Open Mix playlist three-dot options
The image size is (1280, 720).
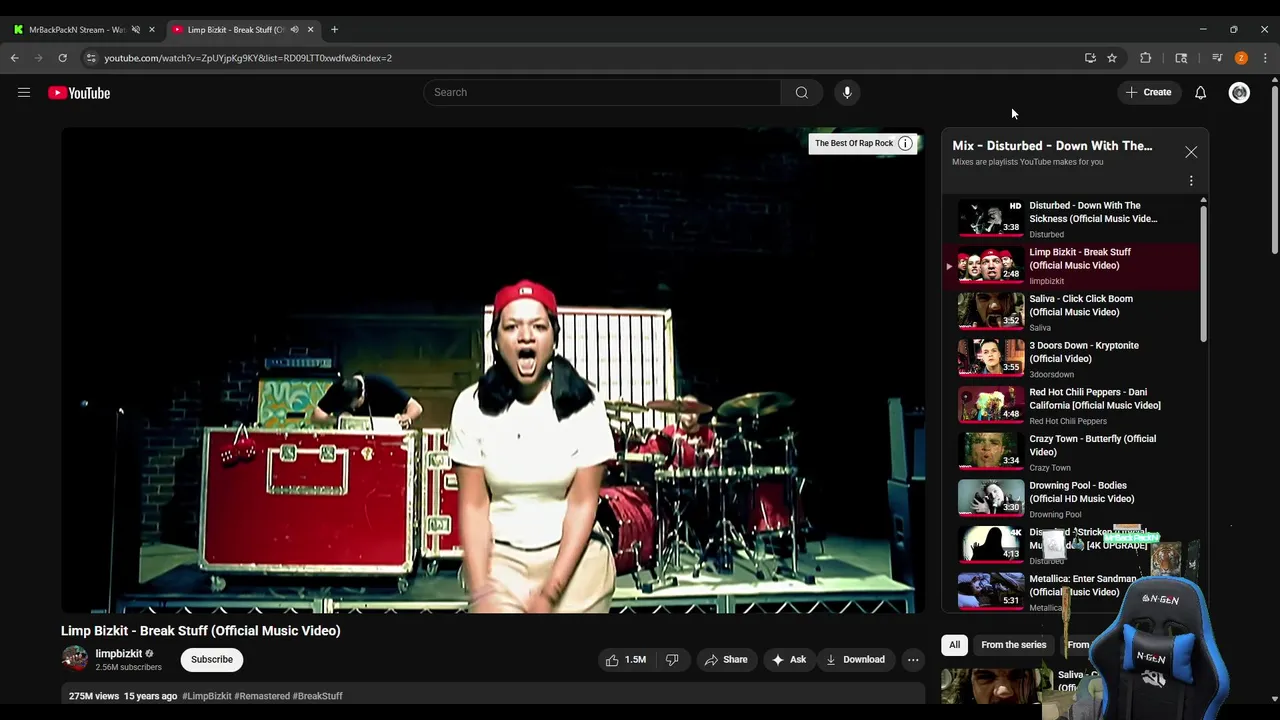click(1191, 181)
